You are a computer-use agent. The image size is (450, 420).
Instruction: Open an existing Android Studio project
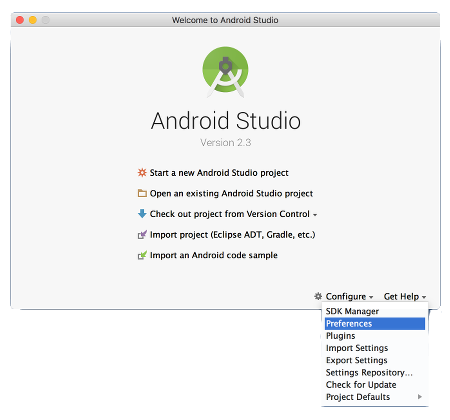coord(231,193)
